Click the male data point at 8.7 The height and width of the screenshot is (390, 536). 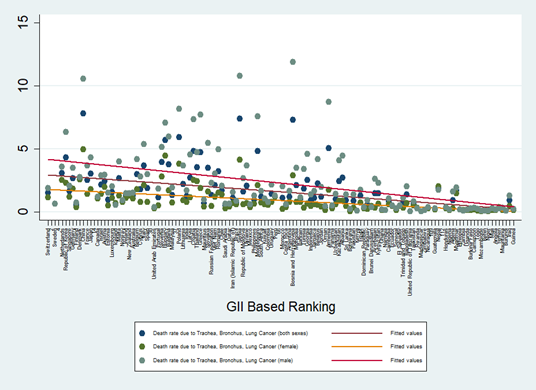[329, 102]
